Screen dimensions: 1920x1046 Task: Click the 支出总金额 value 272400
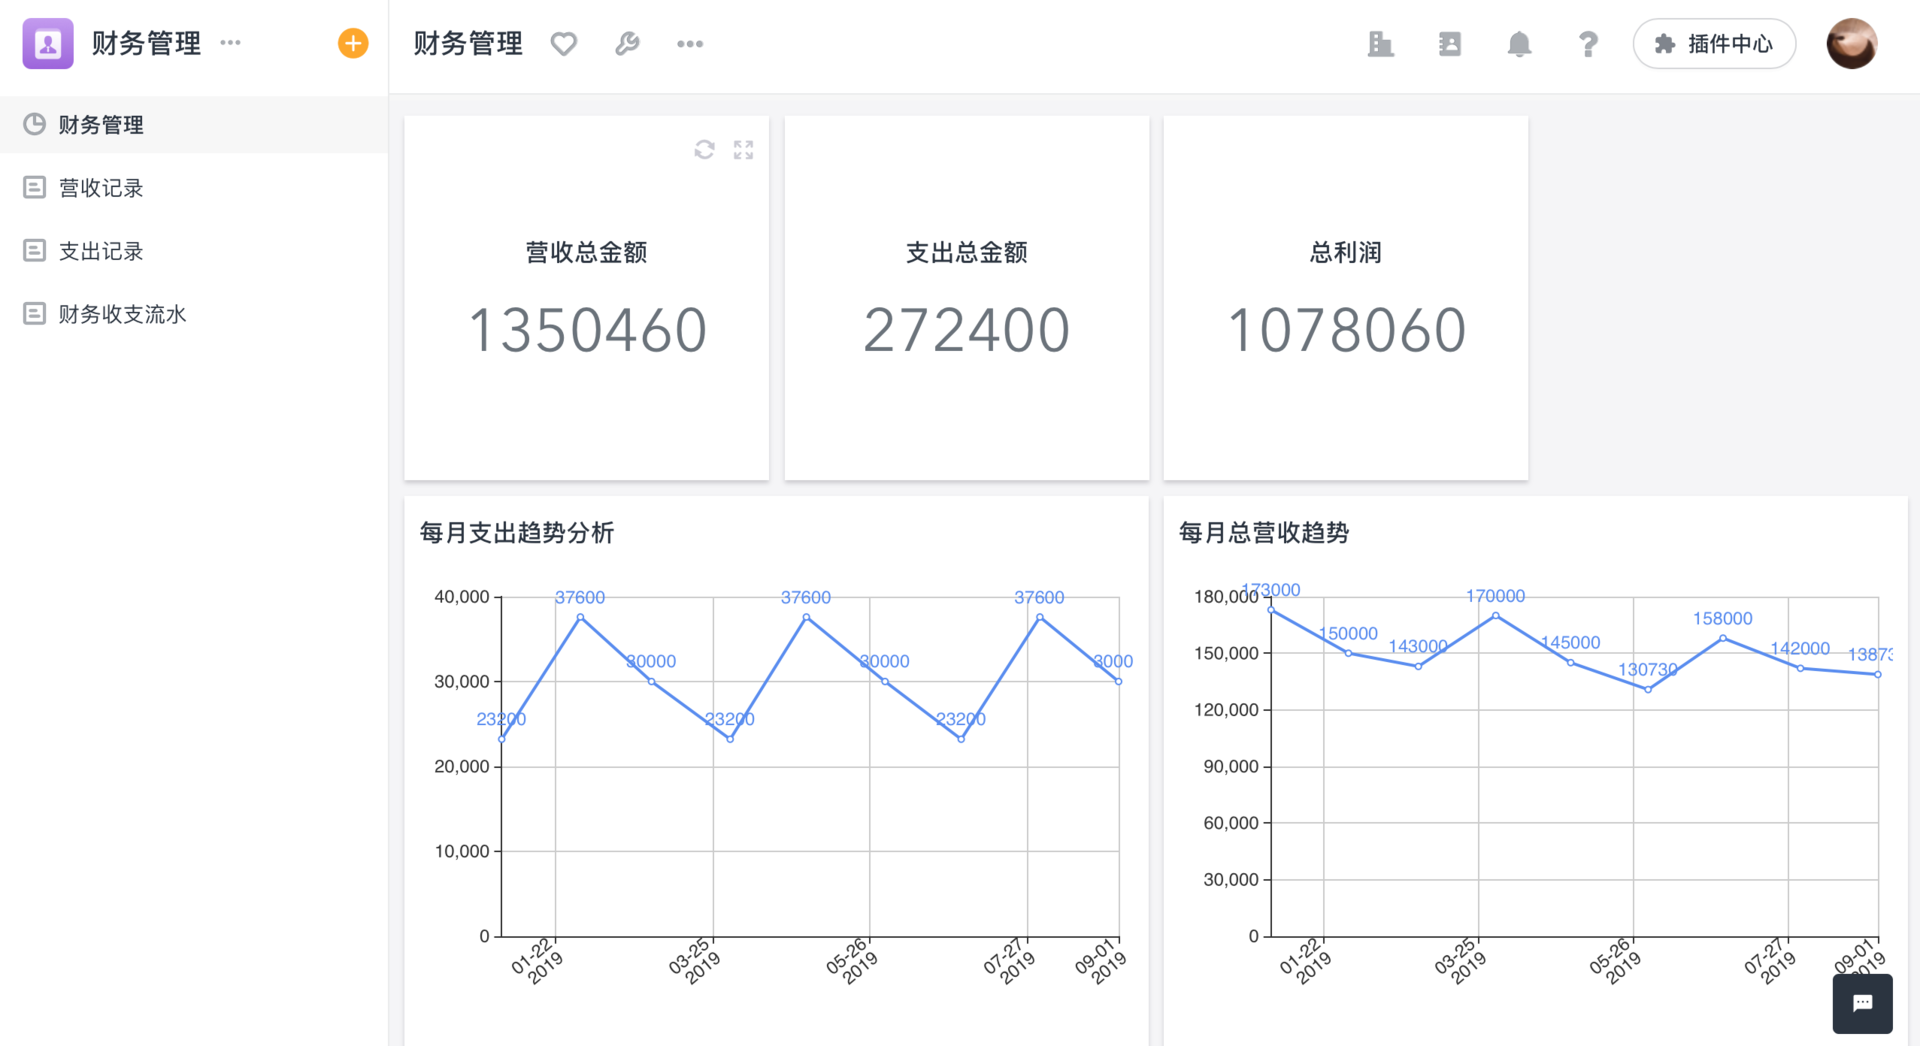[x=967, y=330]
